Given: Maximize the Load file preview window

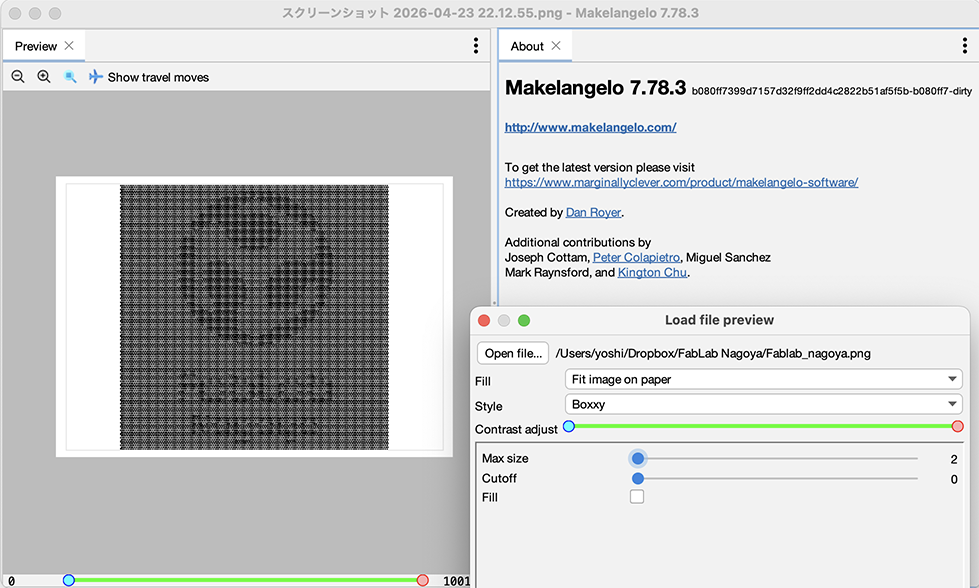Looking at the screenshot, I should [524, 320].
